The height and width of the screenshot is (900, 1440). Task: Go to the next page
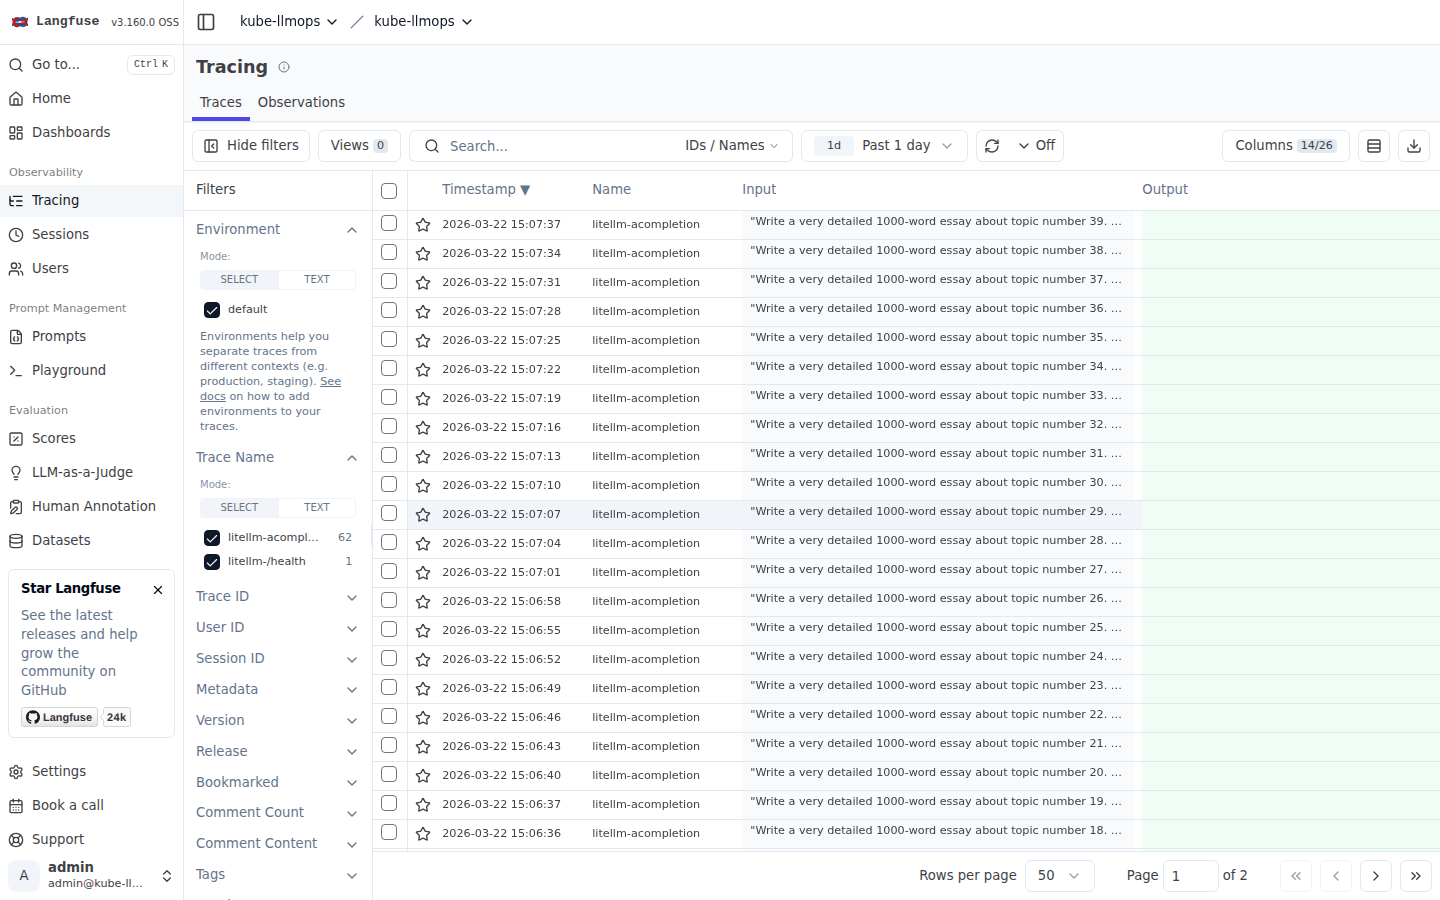(x=1376, y=876)
